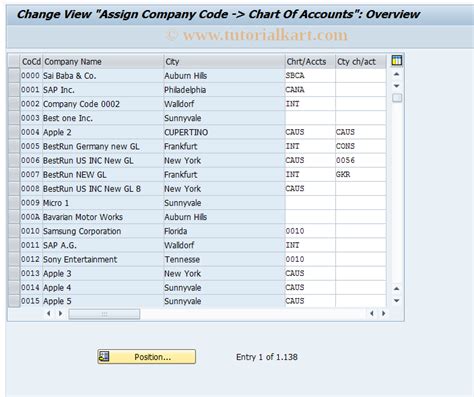Click the right scroll arrow beside slider

[x=60, y=313]
